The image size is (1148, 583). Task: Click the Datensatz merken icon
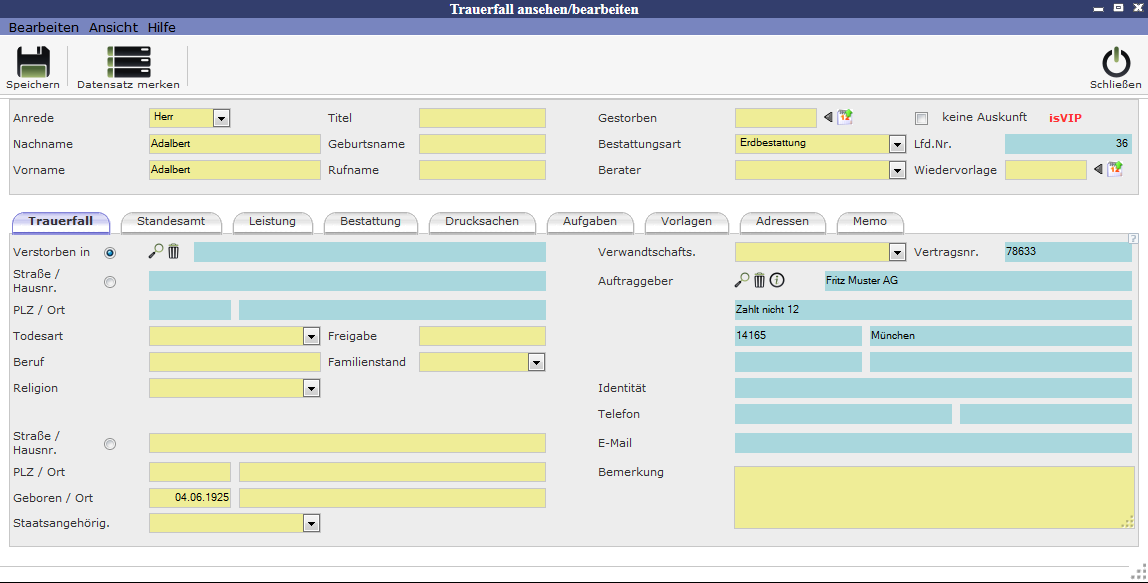tap(128, 63)
